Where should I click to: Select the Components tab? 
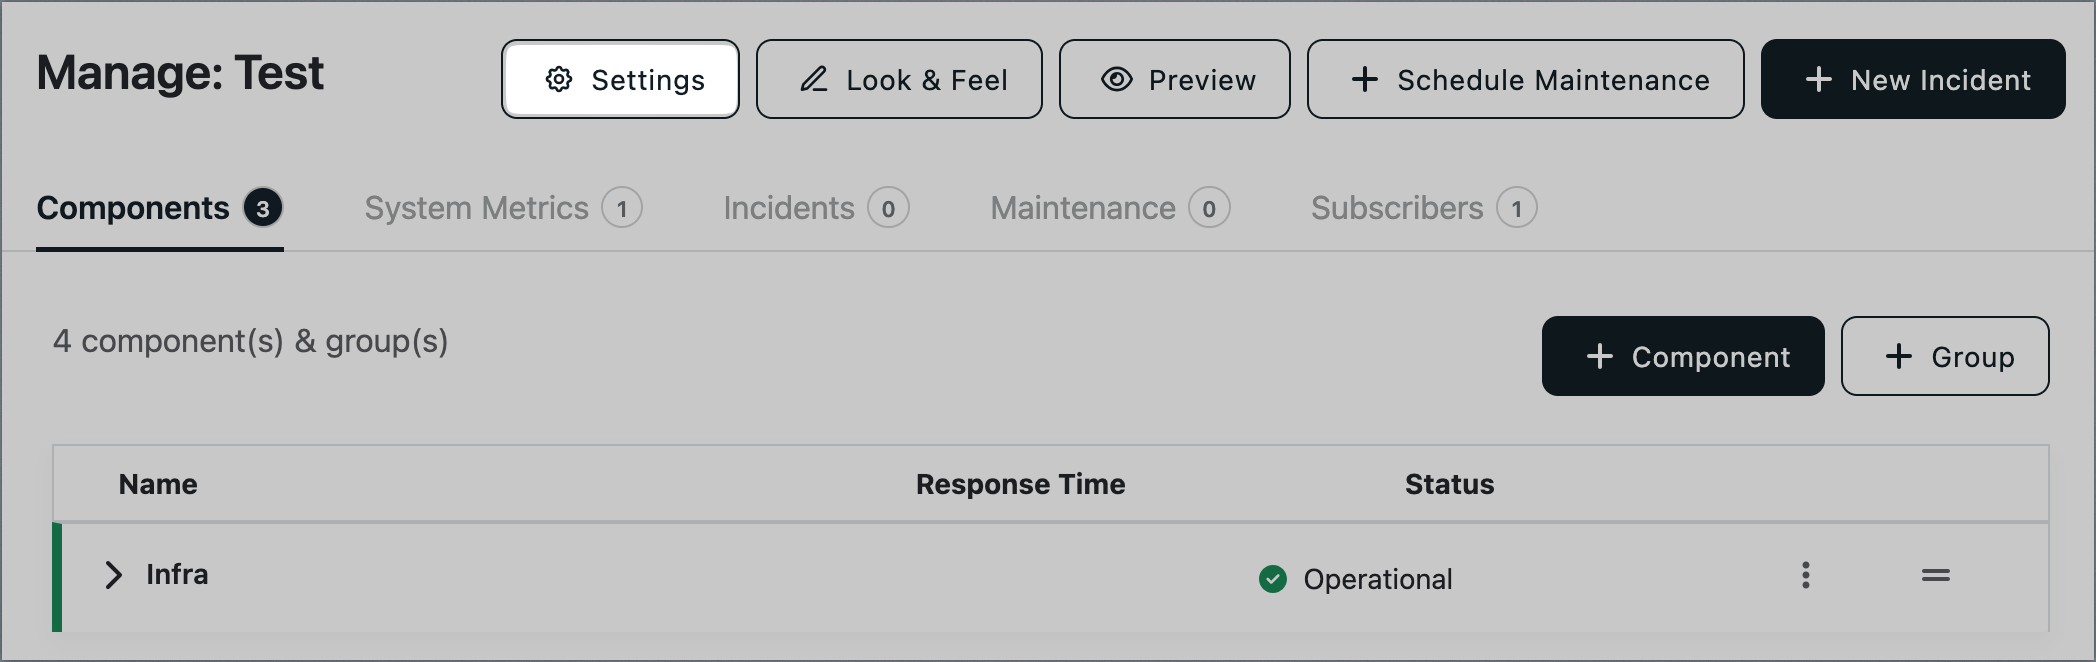pyautogui.click(x=160, y=208)
